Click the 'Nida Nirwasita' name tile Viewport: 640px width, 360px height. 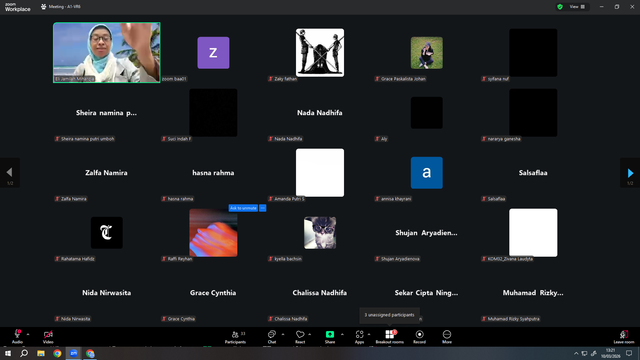(x=107, y=293)
